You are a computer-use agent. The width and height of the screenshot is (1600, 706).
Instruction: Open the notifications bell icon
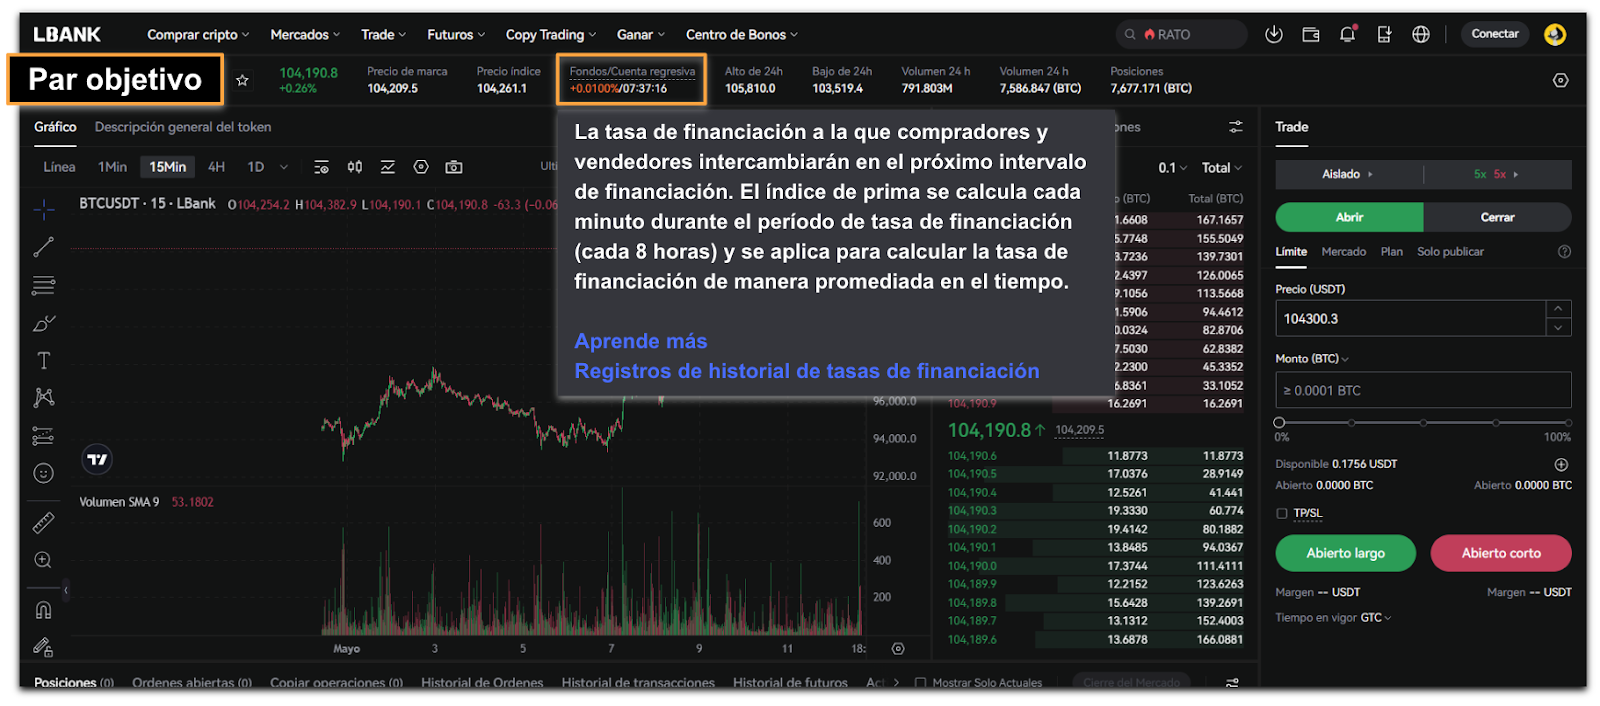(1347, 34)
